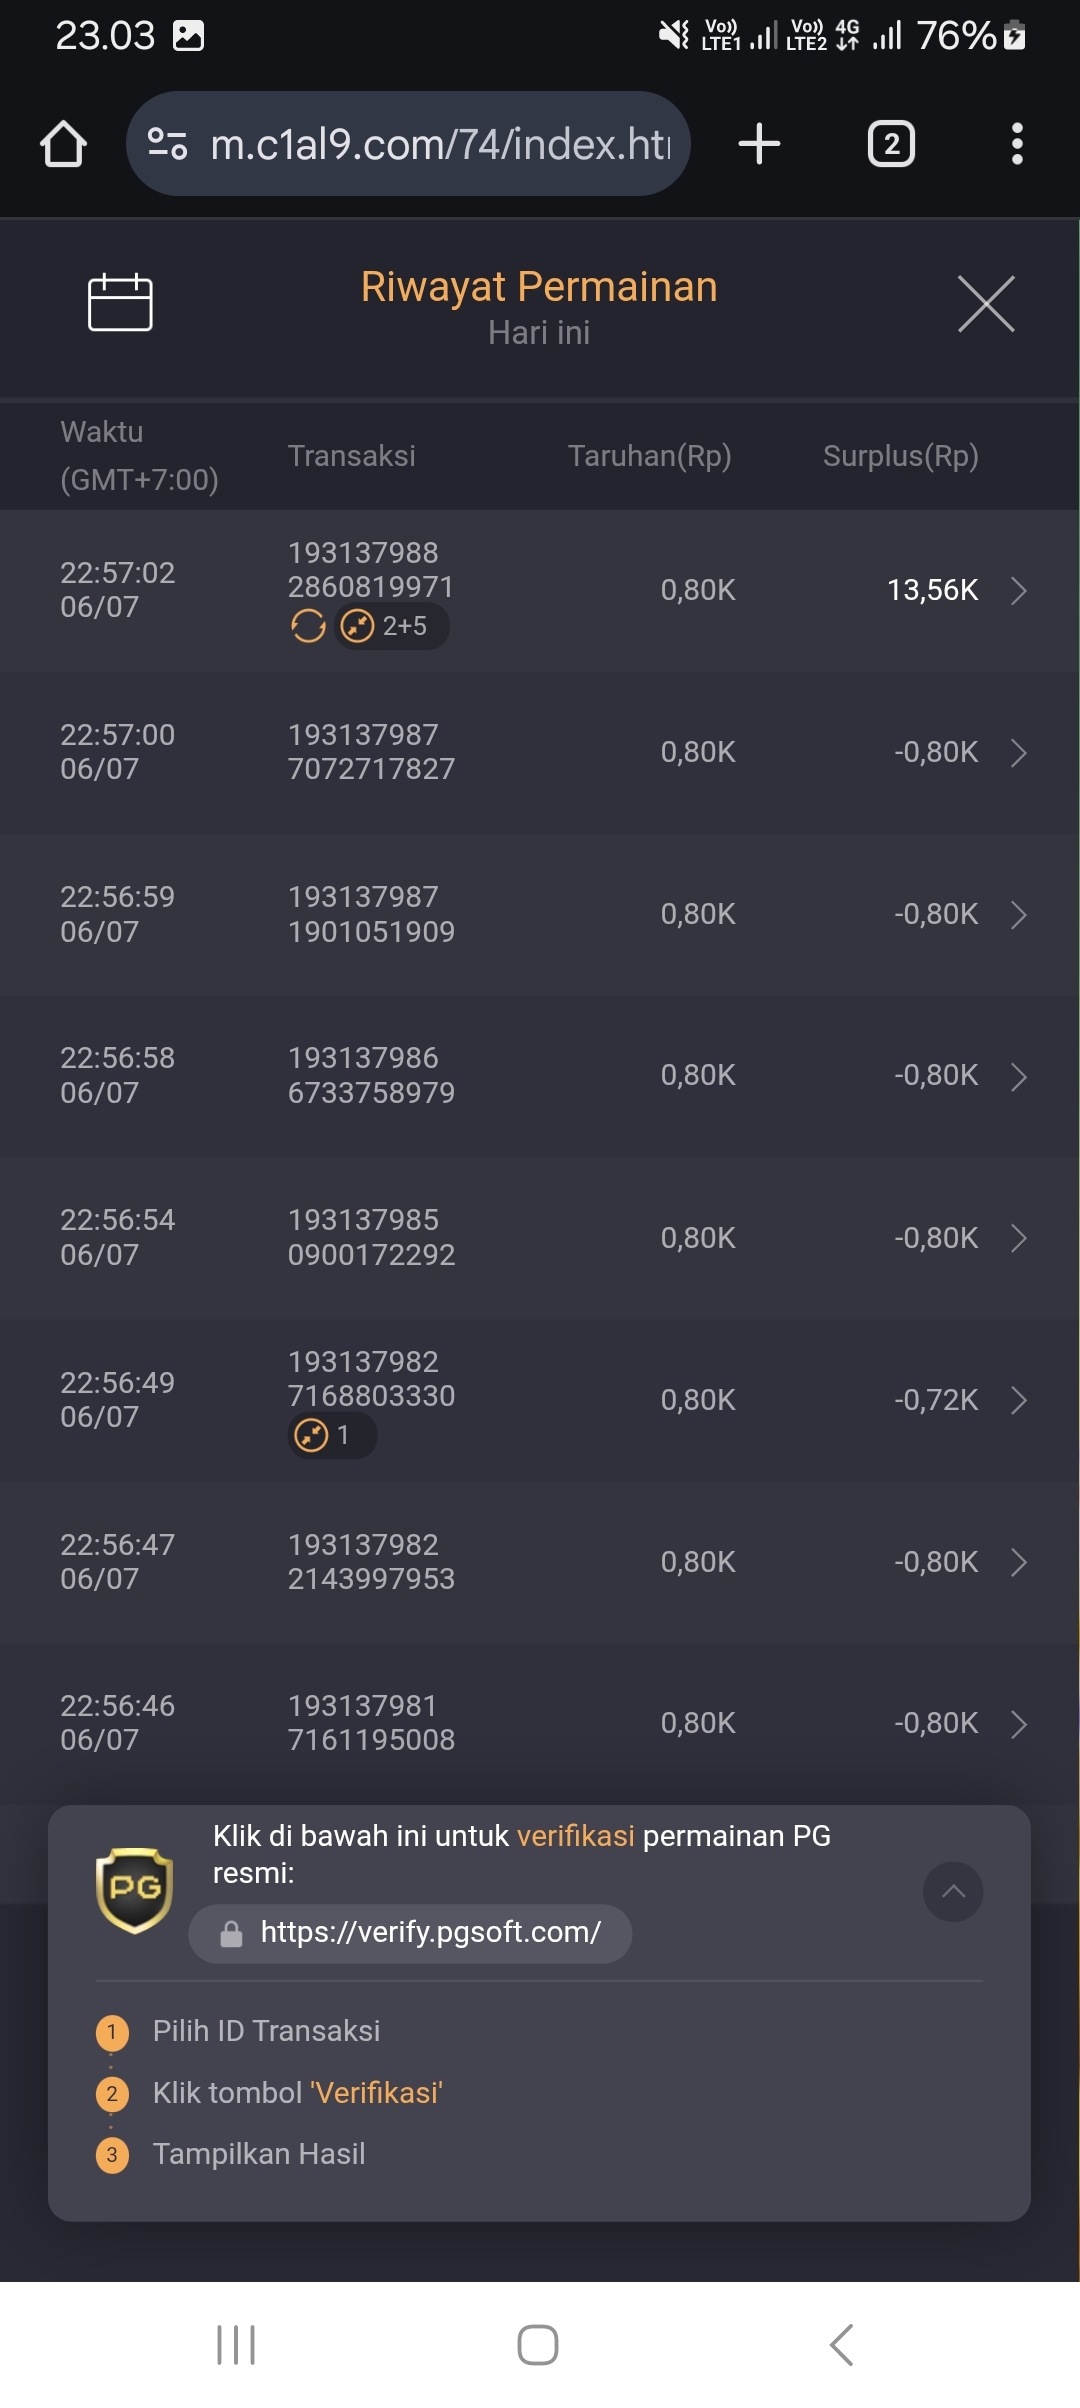
Task: Click the badge with 1 on the 22:56:49 transaction
Action: coord(332,1435)
